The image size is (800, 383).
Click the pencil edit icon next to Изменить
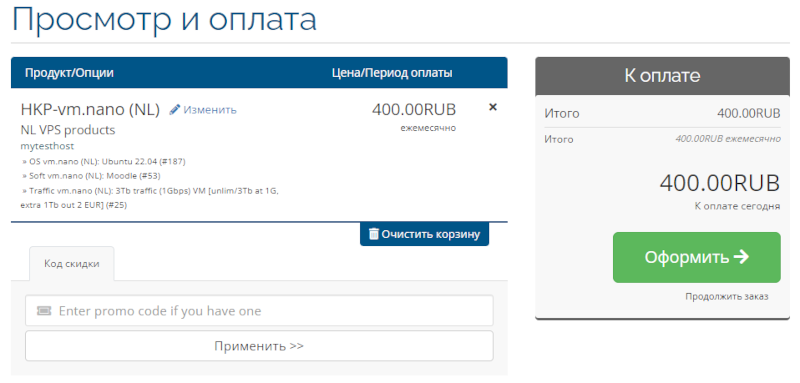[175, 110]
